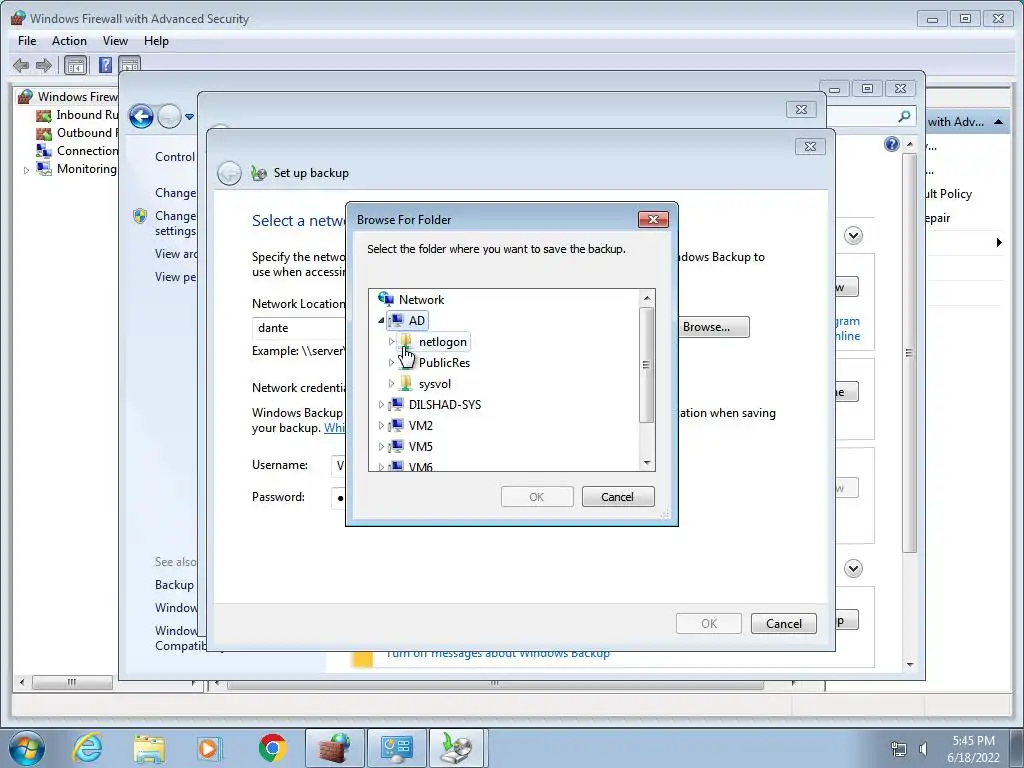This screenshot has width=1024, height=768.
Task: Click the show/hide console tree icon
Action: [76, 65]
